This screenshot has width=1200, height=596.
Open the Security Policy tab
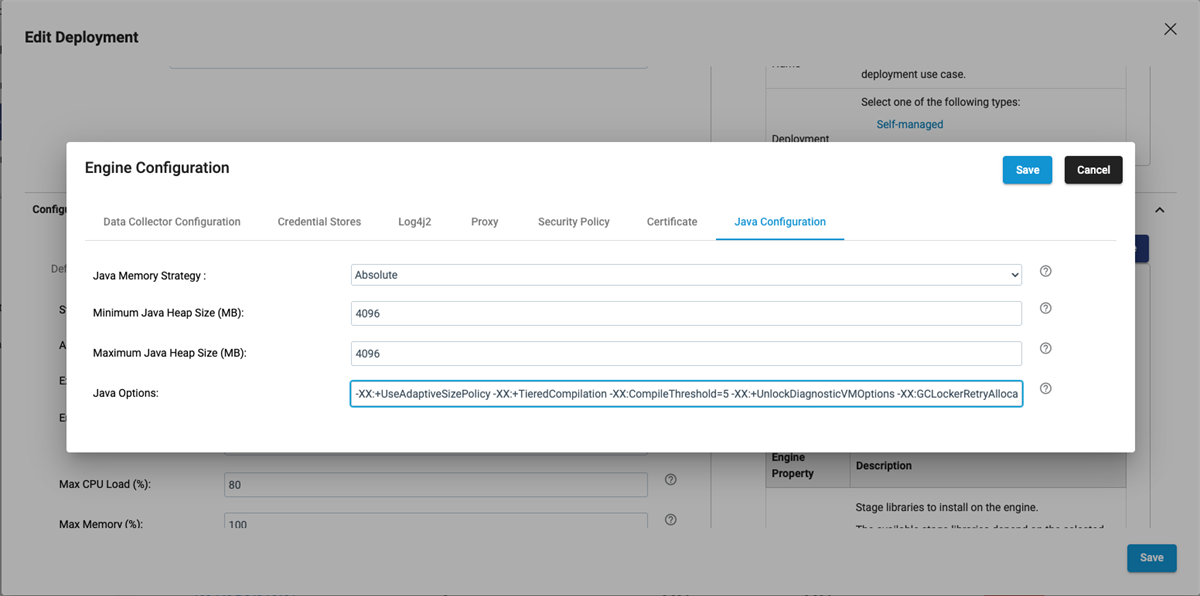coord(574,222)
